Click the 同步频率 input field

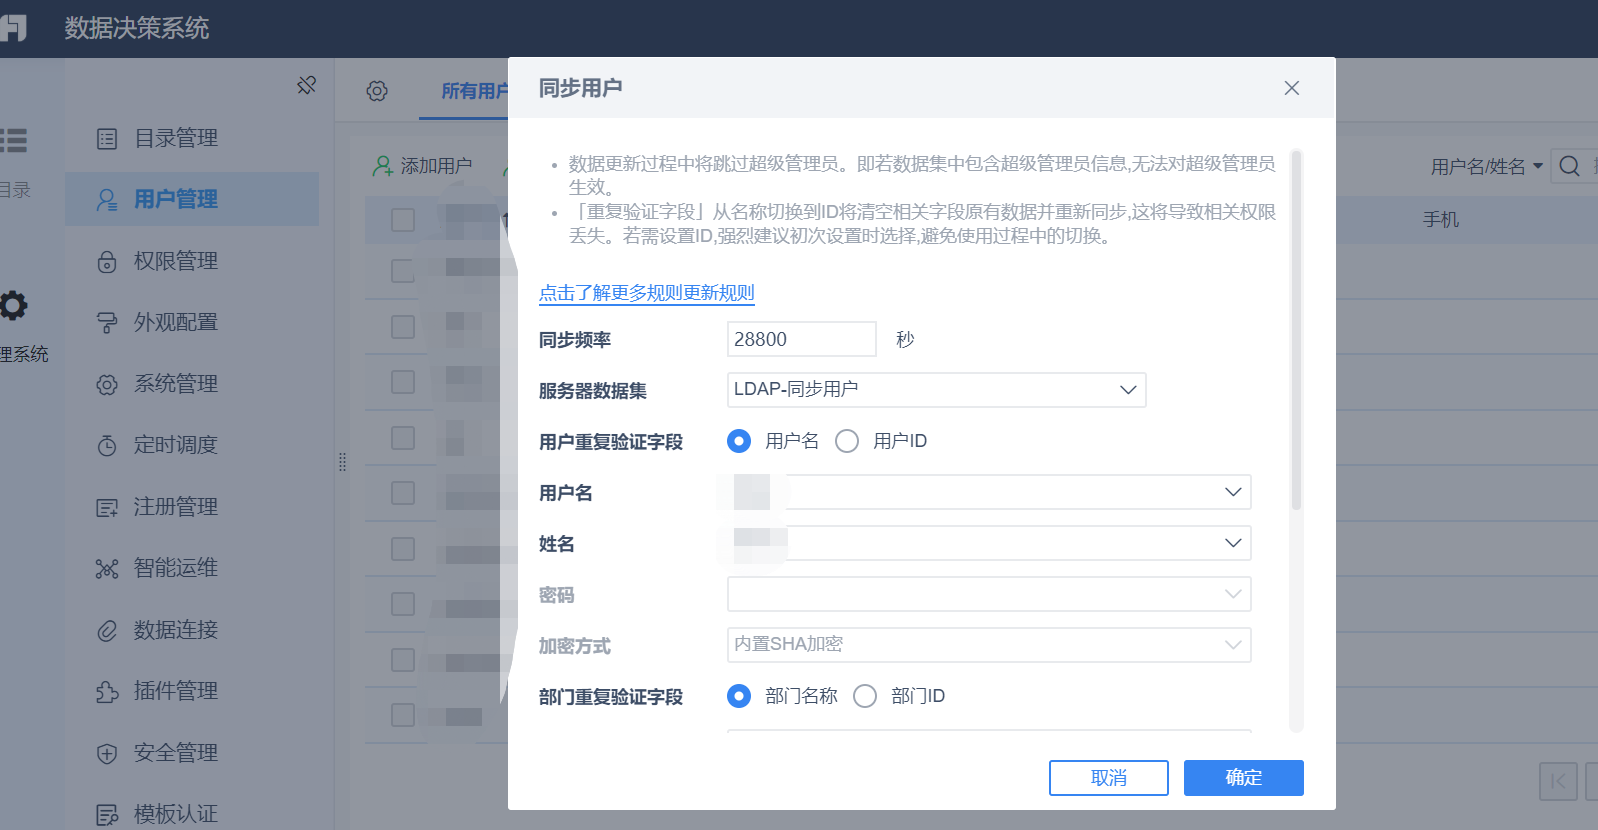coord(800,339)
